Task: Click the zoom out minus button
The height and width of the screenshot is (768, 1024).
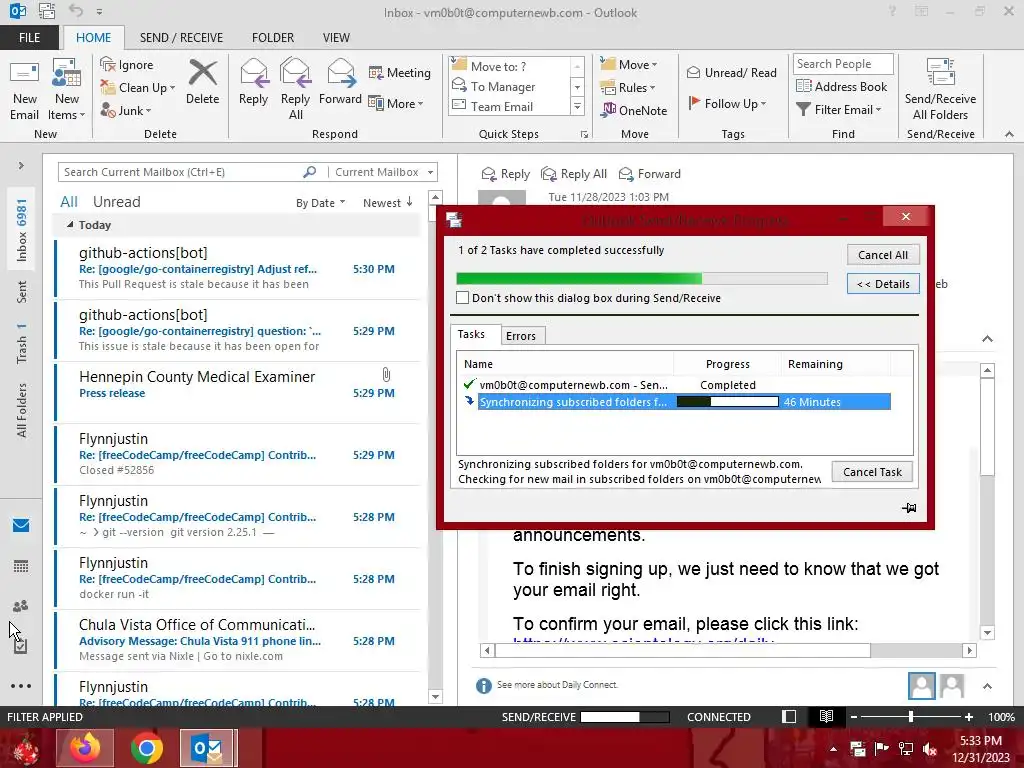Action: (x=853, y=716)
